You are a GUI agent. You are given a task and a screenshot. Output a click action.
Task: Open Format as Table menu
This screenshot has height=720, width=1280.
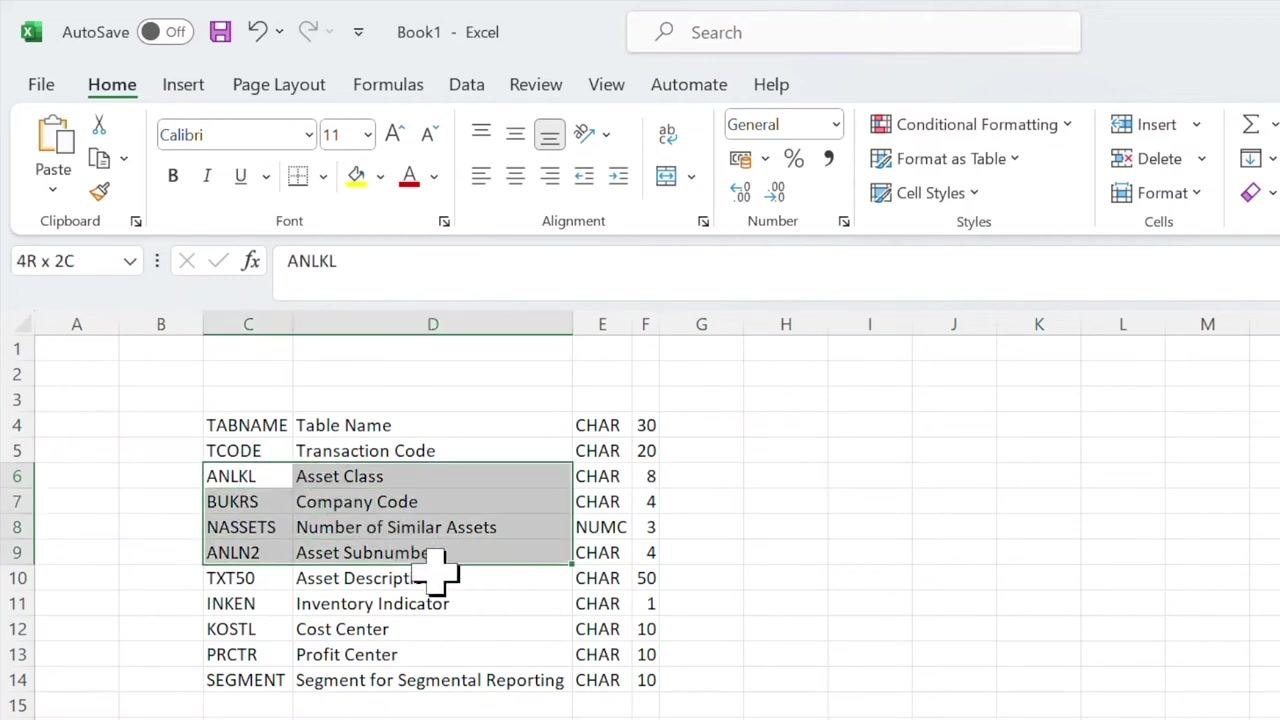(945, 158)
